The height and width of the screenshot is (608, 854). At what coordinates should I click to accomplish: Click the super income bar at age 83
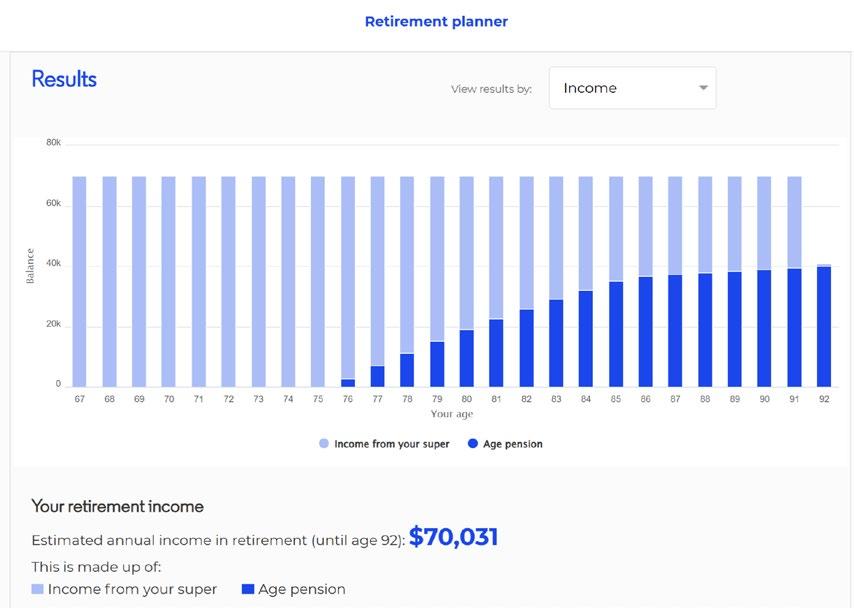(556, 238)
